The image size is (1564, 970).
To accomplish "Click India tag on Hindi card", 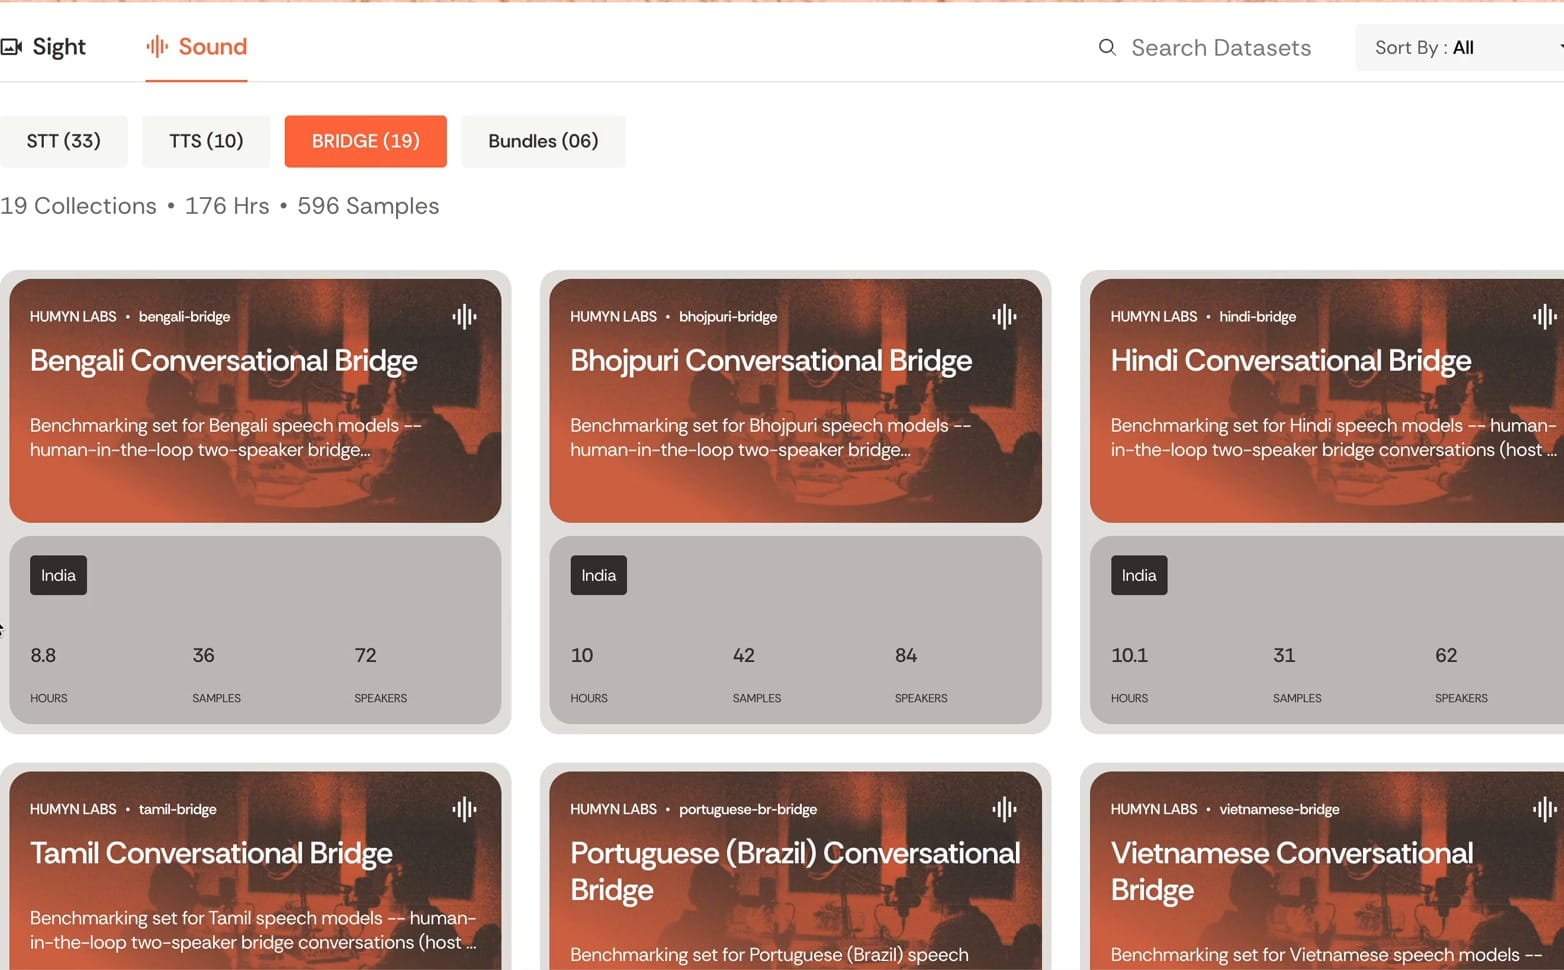I will 1139,575.
